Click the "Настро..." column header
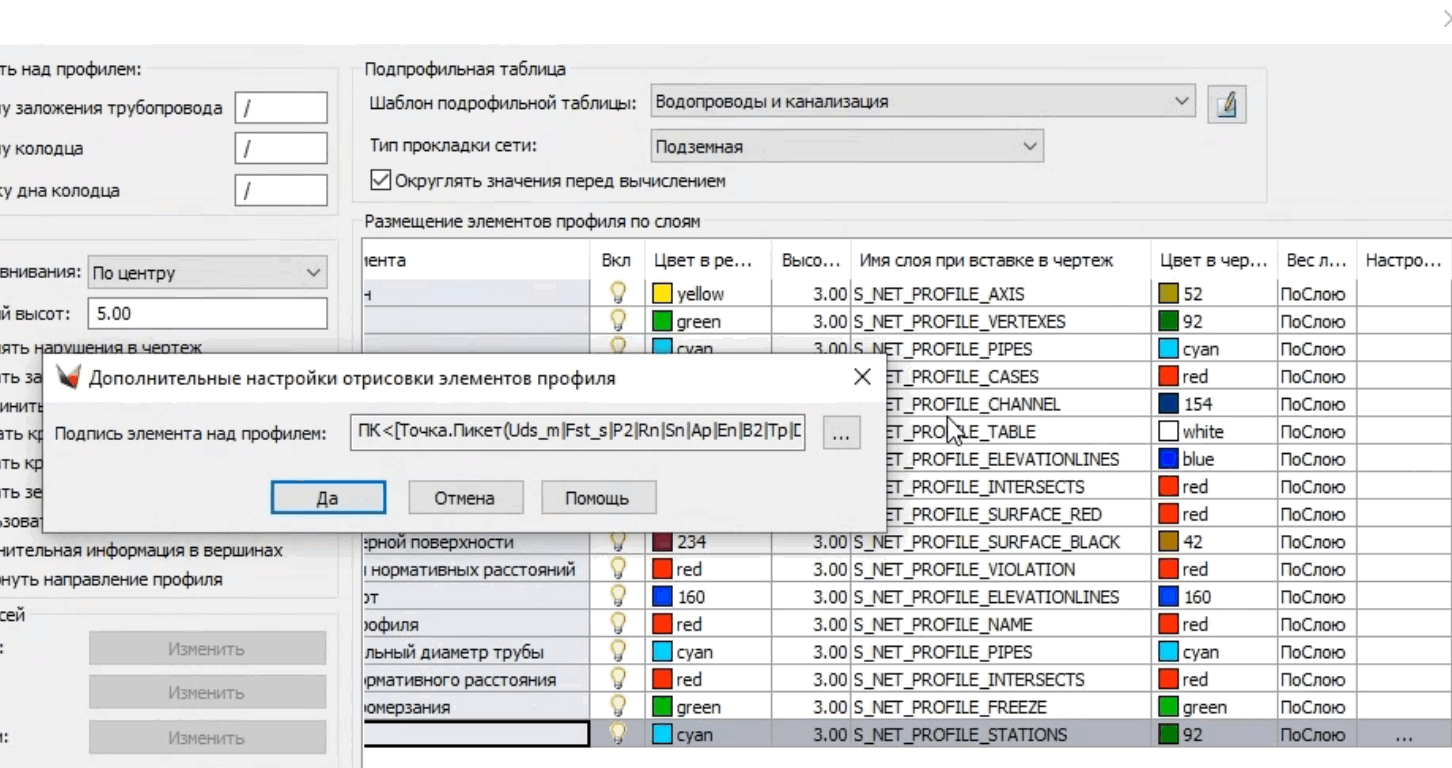This screenshot has height=768, width=1452. [x=1402, y=260]
